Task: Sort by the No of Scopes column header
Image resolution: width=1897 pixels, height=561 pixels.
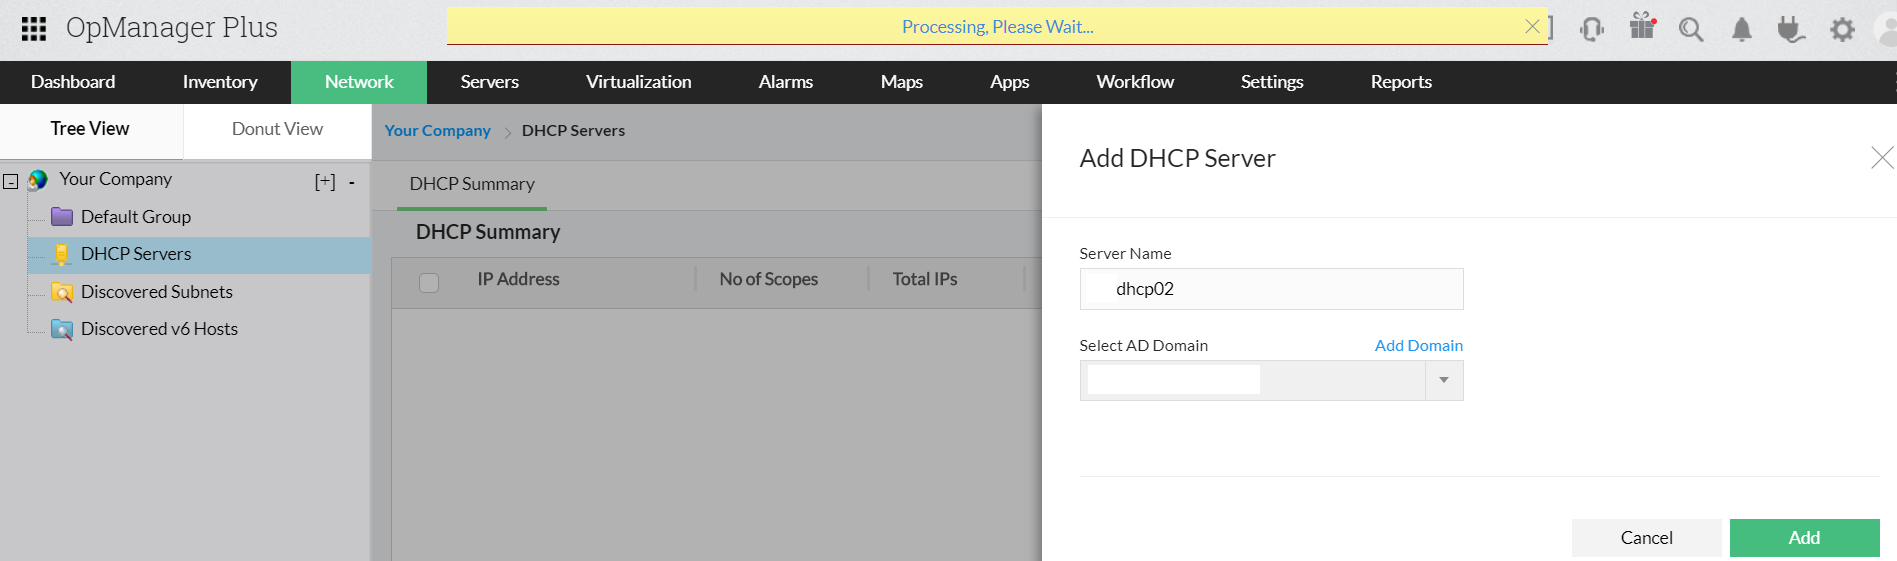Action: tap(769, 280)
